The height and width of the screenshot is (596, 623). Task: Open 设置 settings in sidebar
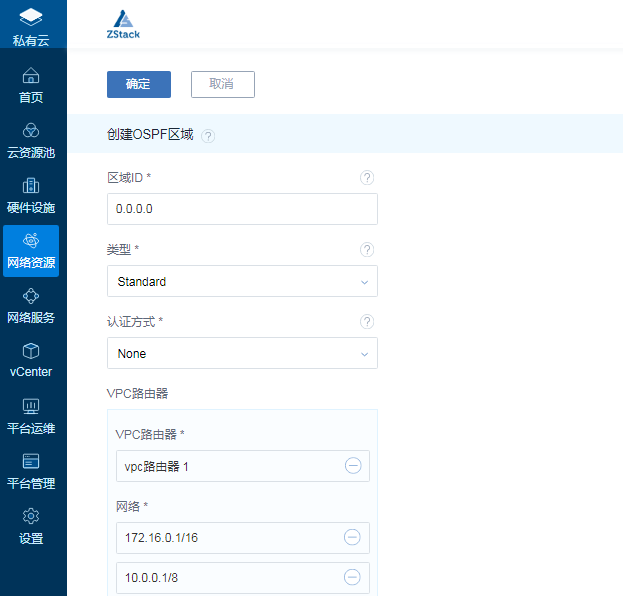pyautogui.click(x=31, y=526)
